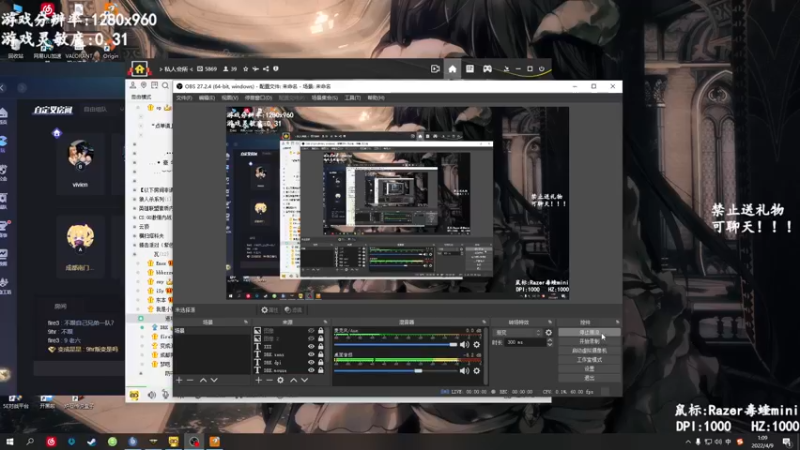
Task: Mute the microphone/Aux channel speaker icon
Action: point(464,345)
